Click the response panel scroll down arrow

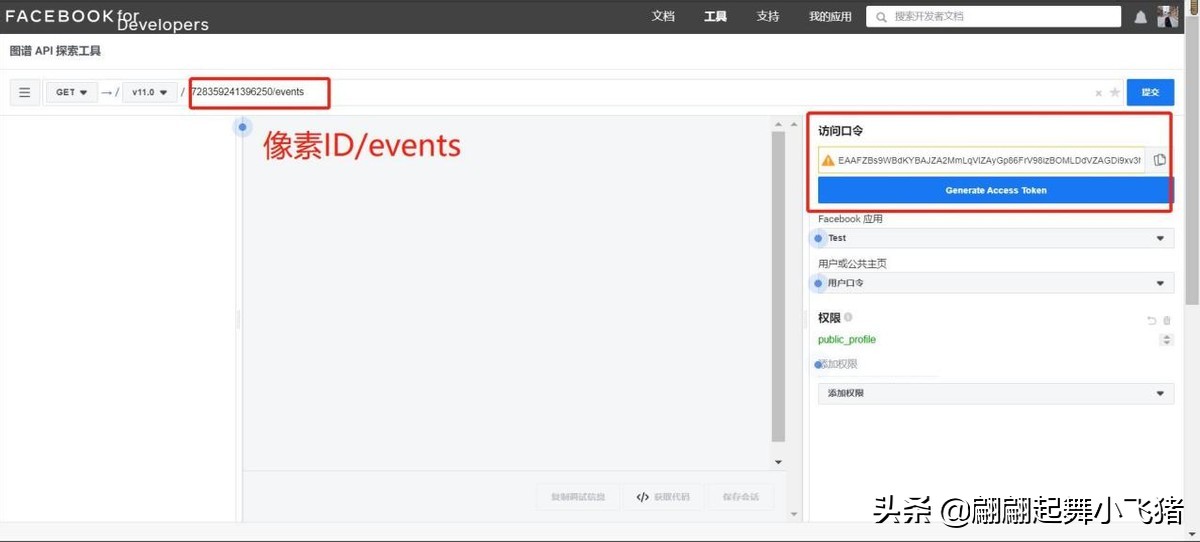[779, 461]
